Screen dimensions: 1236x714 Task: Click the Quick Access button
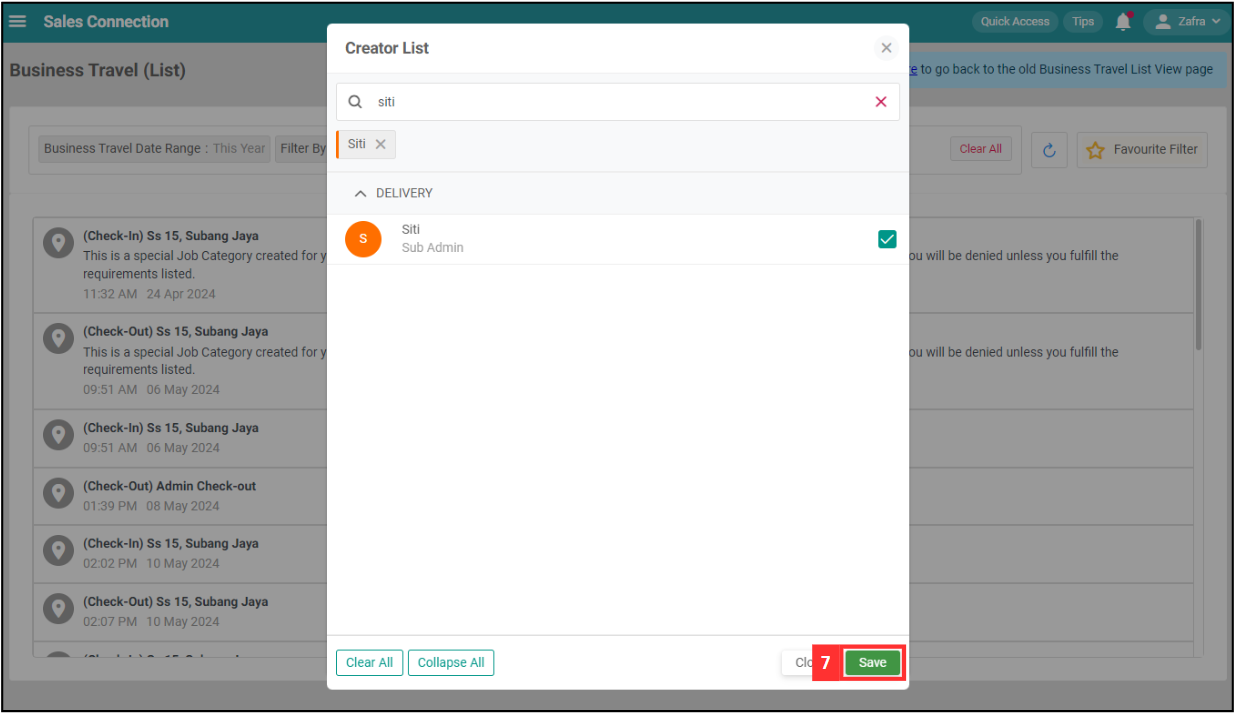1015,21
